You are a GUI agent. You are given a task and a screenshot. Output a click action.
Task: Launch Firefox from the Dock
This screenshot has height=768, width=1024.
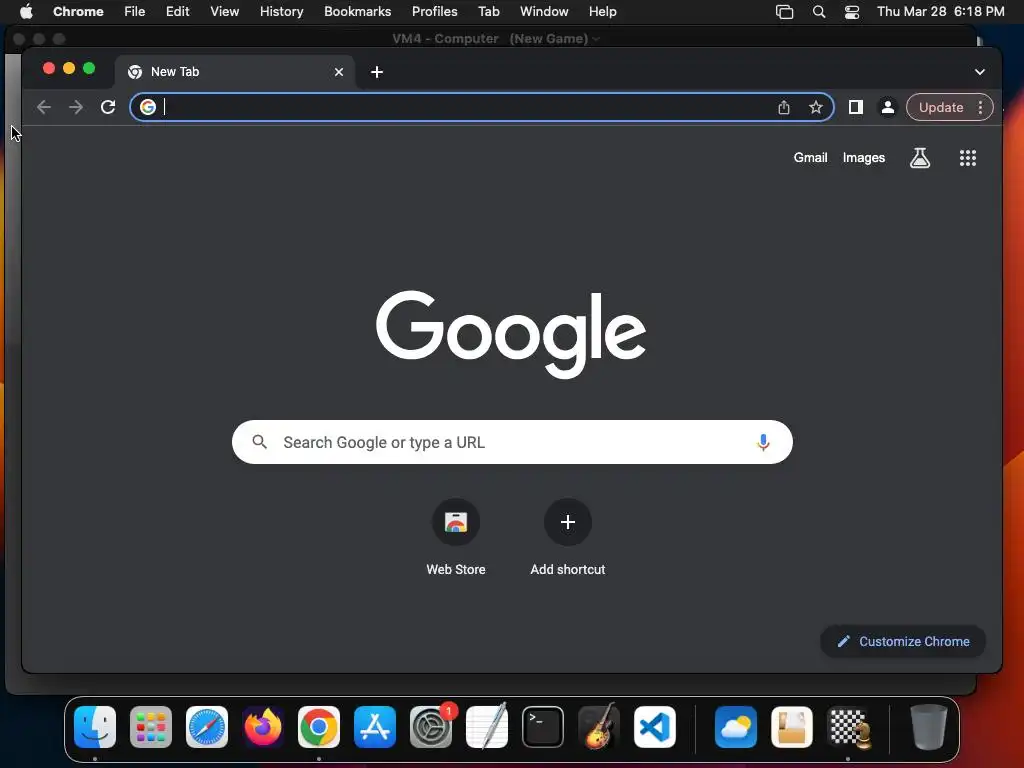(x=263, y=727)
